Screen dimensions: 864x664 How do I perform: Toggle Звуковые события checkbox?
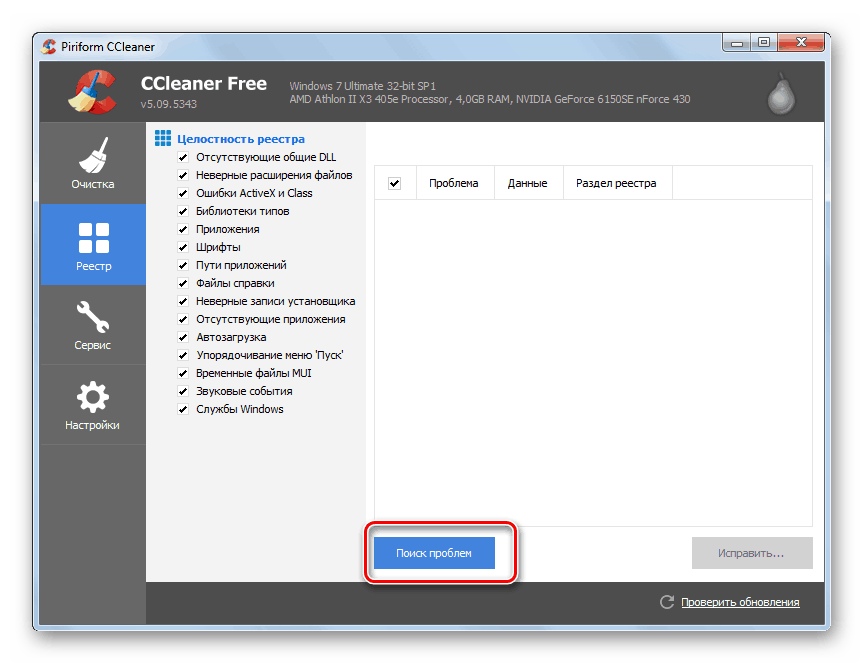click(183, 391)
